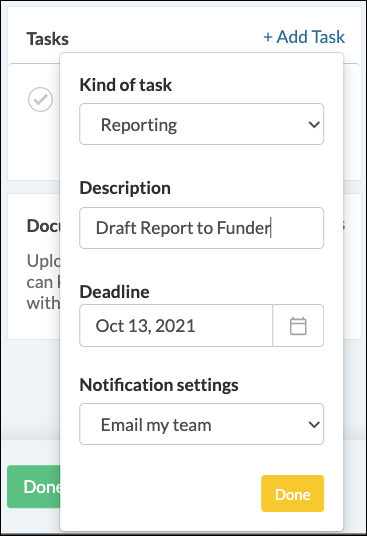Click the Kind of task label

pyautogui.click(x=126, y=85)
